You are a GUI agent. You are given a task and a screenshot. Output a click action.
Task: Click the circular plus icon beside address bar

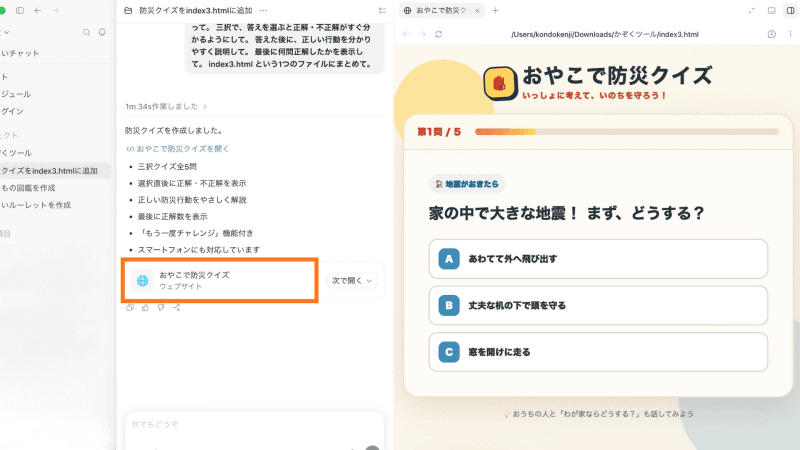pos(771,34)
